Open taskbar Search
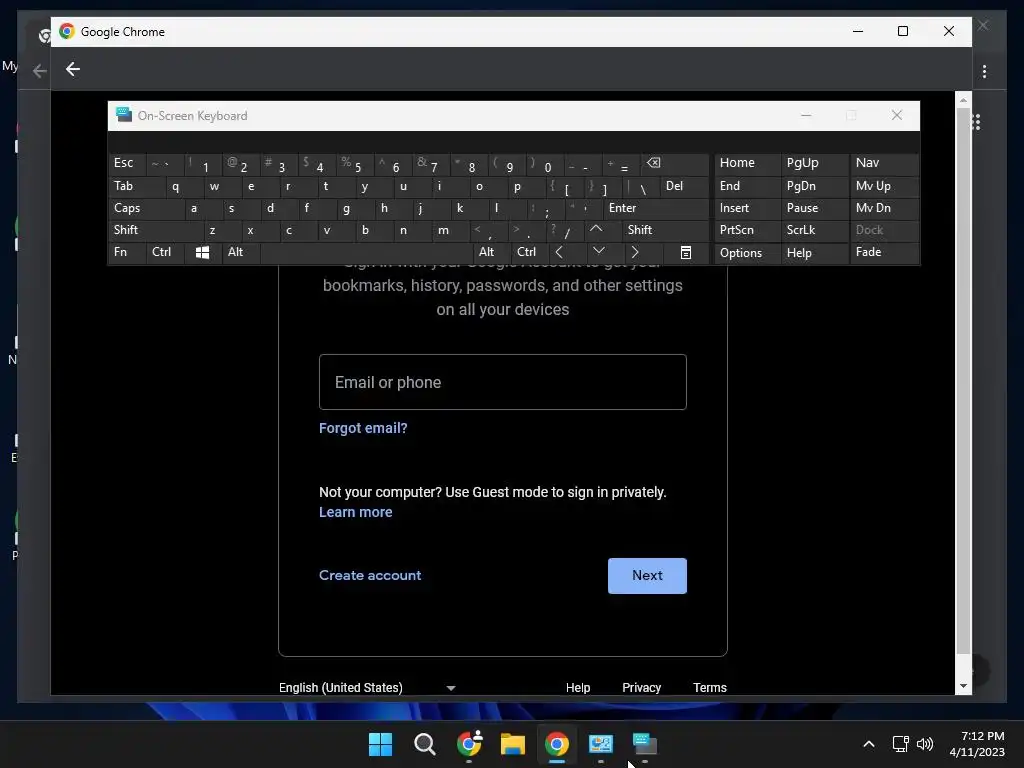 [424, 744]
